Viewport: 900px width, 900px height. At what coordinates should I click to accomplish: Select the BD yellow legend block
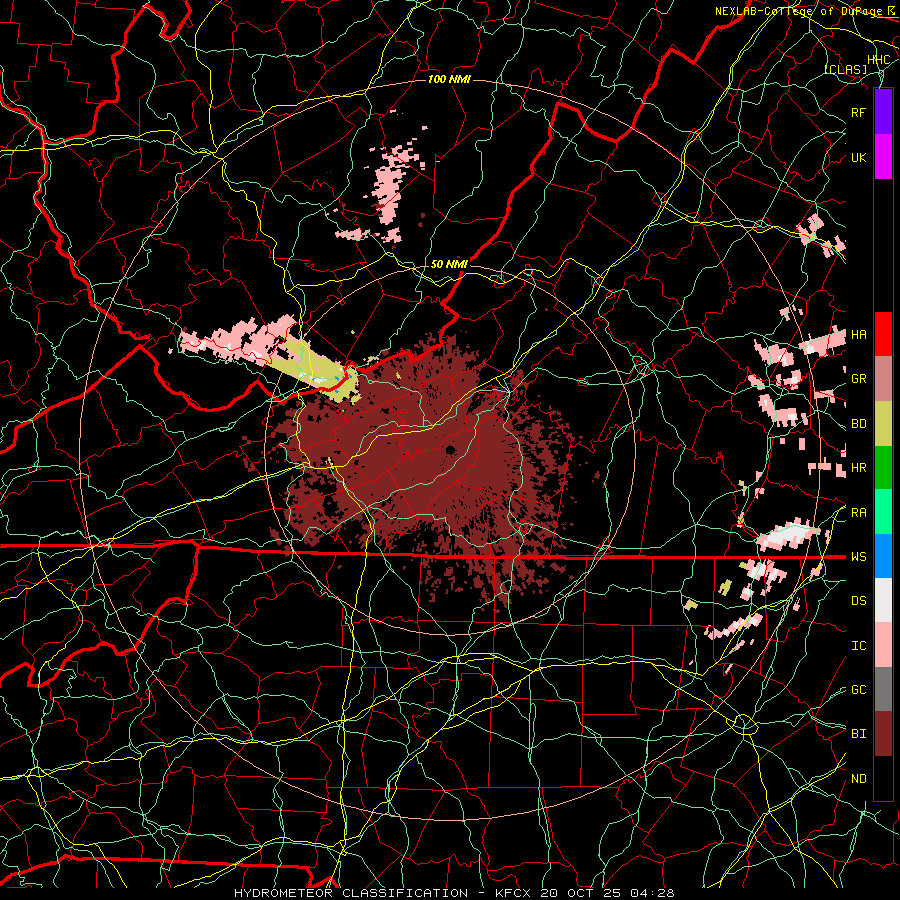tap(883, 424)
